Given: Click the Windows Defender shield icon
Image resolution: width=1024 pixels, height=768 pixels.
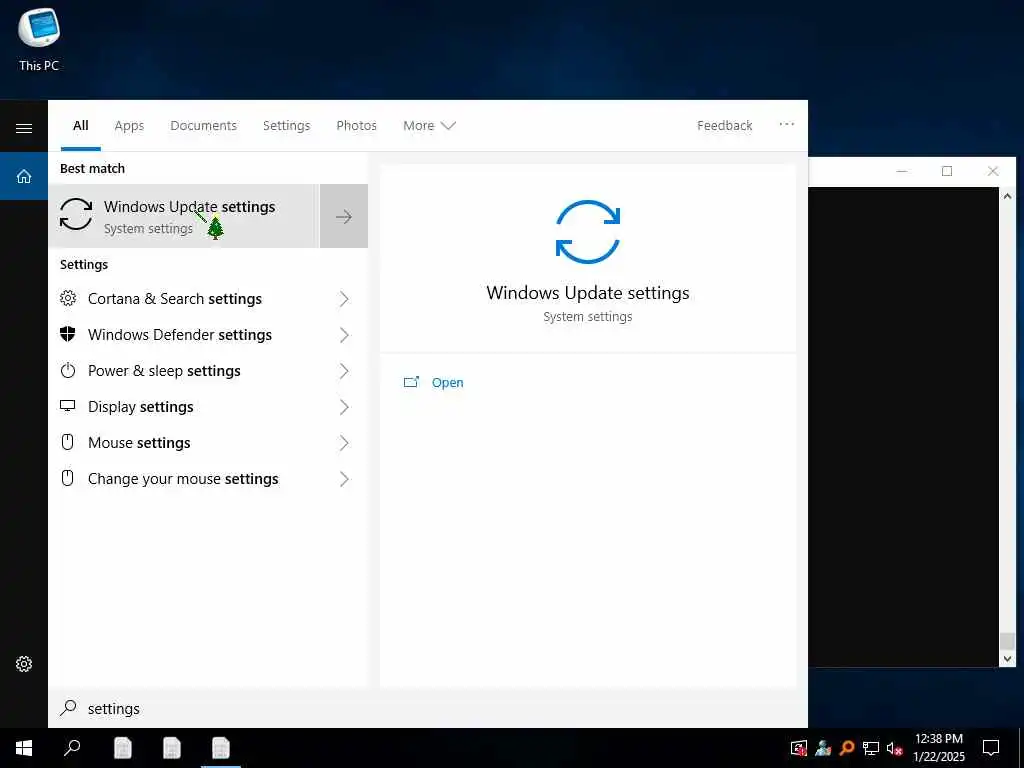Looking at the screenshot, I should [x=68, y=334].
